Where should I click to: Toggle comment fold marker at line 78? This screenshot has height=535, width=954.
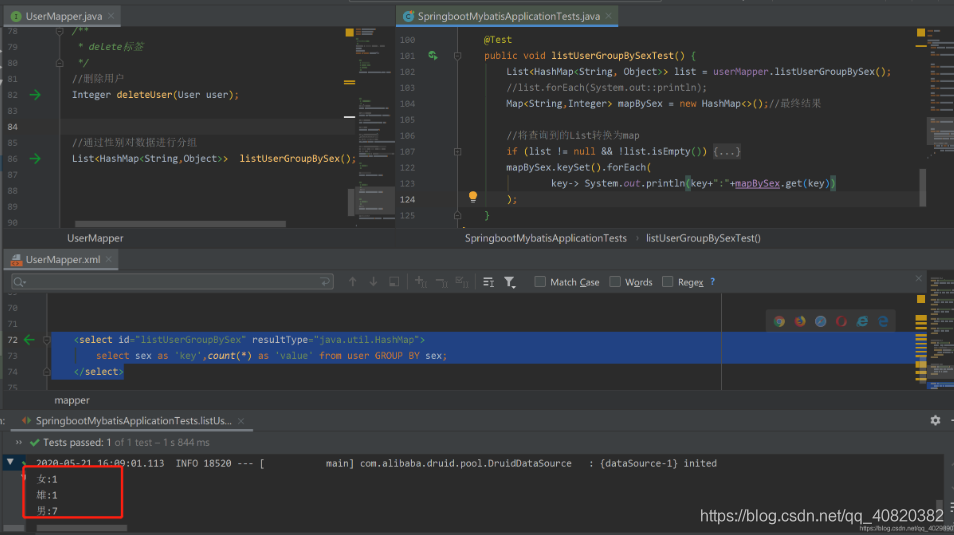pyautogui.click(x=60, y=31)
